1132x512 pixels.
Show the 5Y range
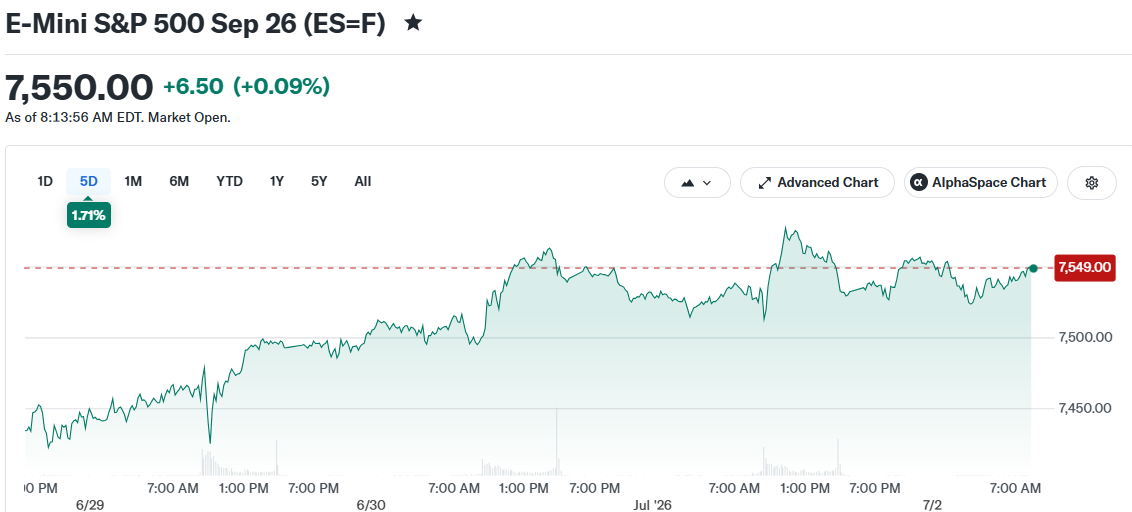click(319, 181)
